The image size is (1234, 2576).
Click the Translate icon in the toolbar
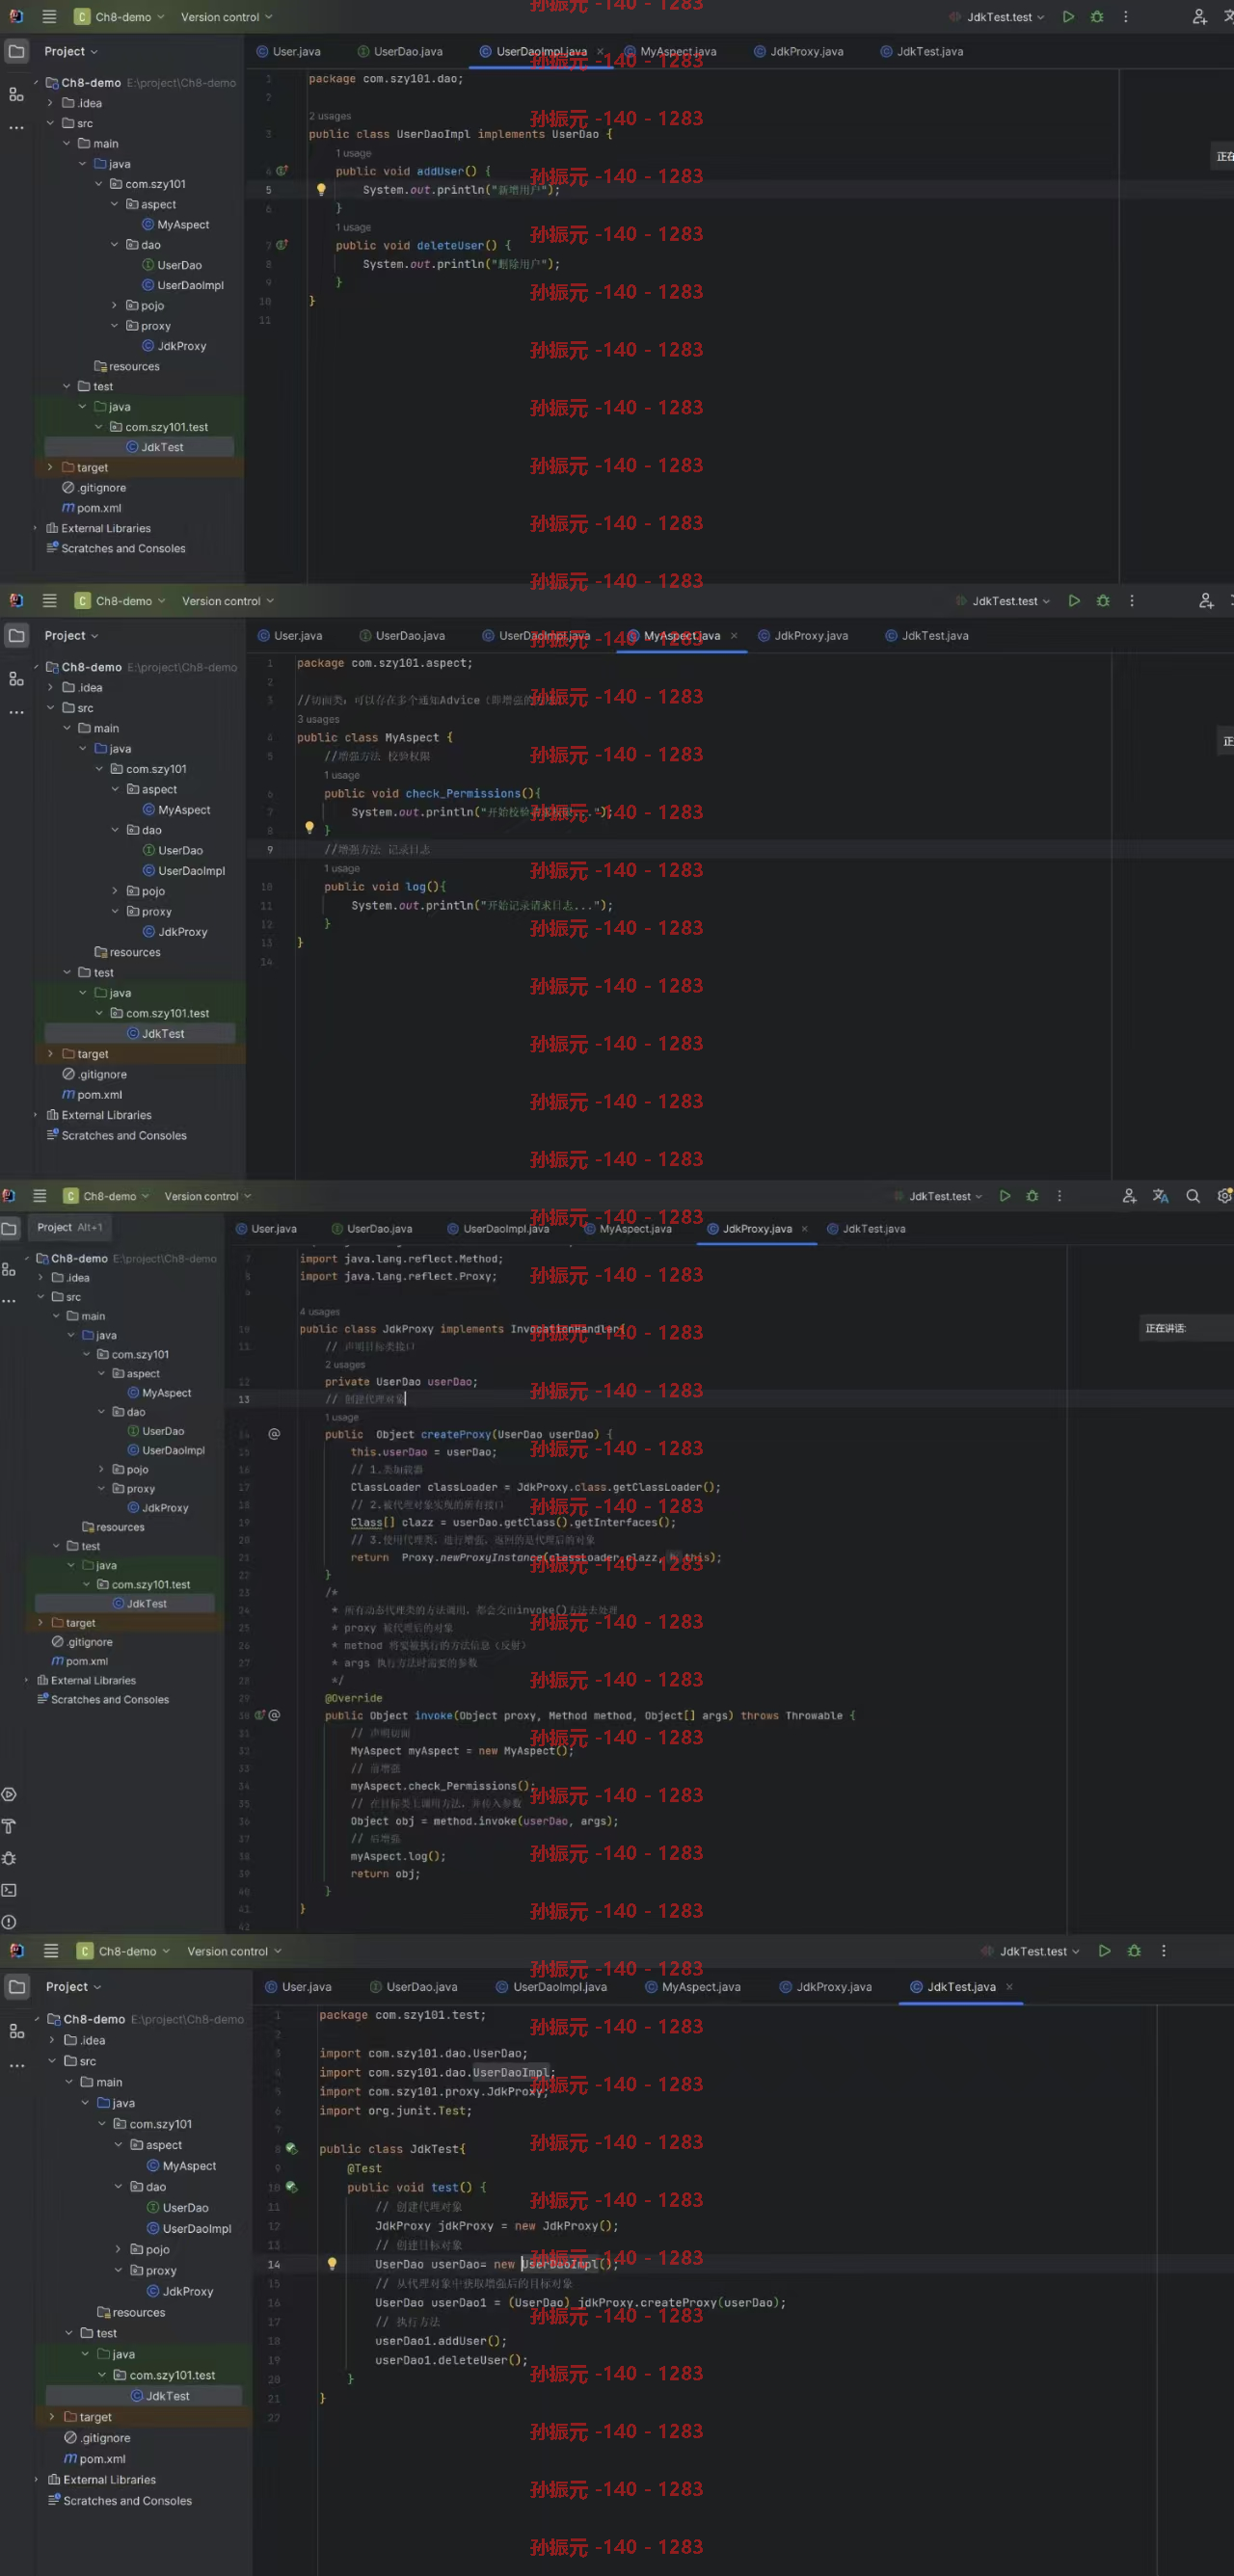click(x=1160, y=1196)
